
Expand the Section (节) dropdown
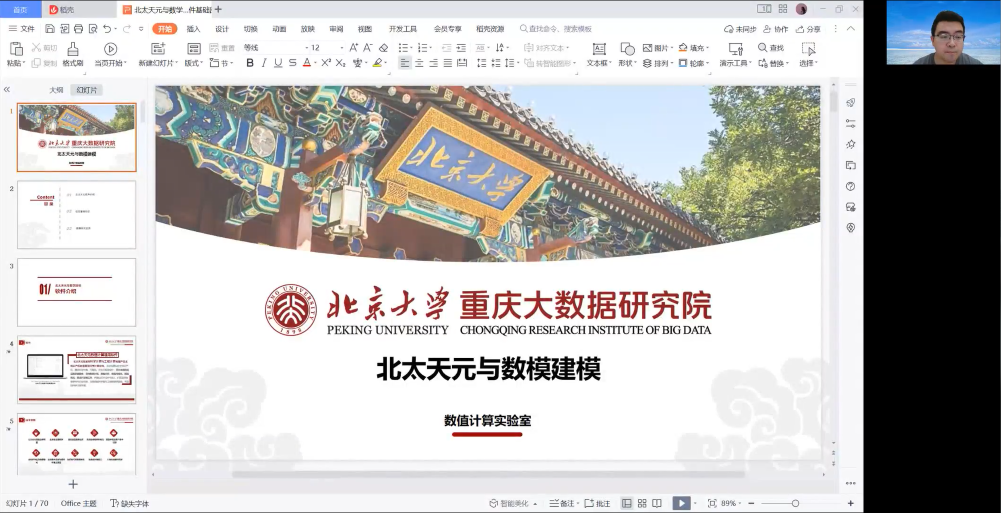click(x=231, y=63)
